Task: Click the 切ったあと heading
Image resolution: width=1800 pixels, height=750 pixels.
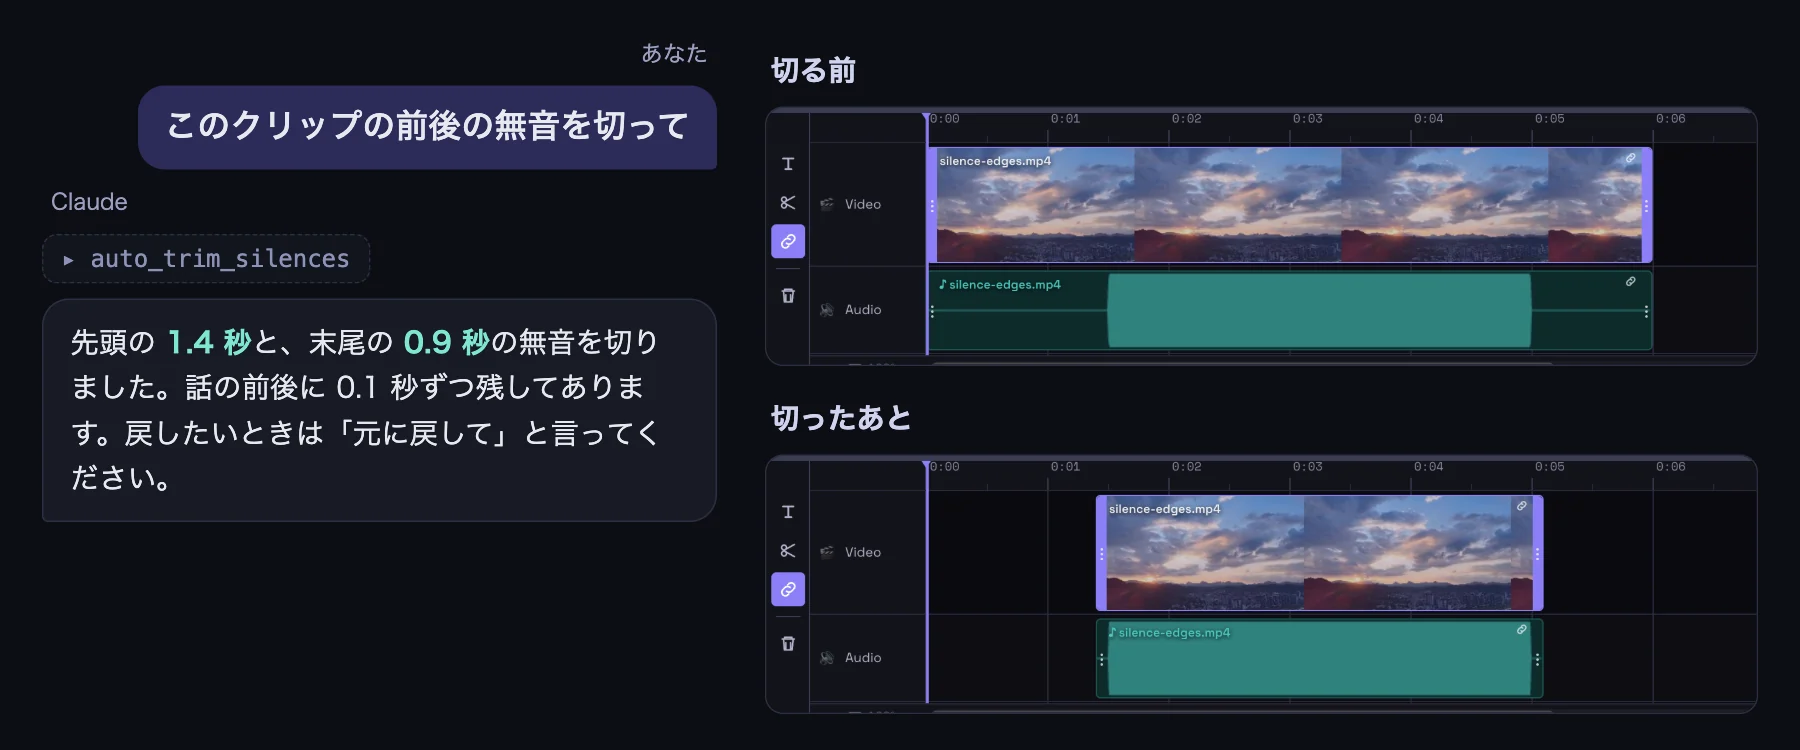Action: [842, 418]
